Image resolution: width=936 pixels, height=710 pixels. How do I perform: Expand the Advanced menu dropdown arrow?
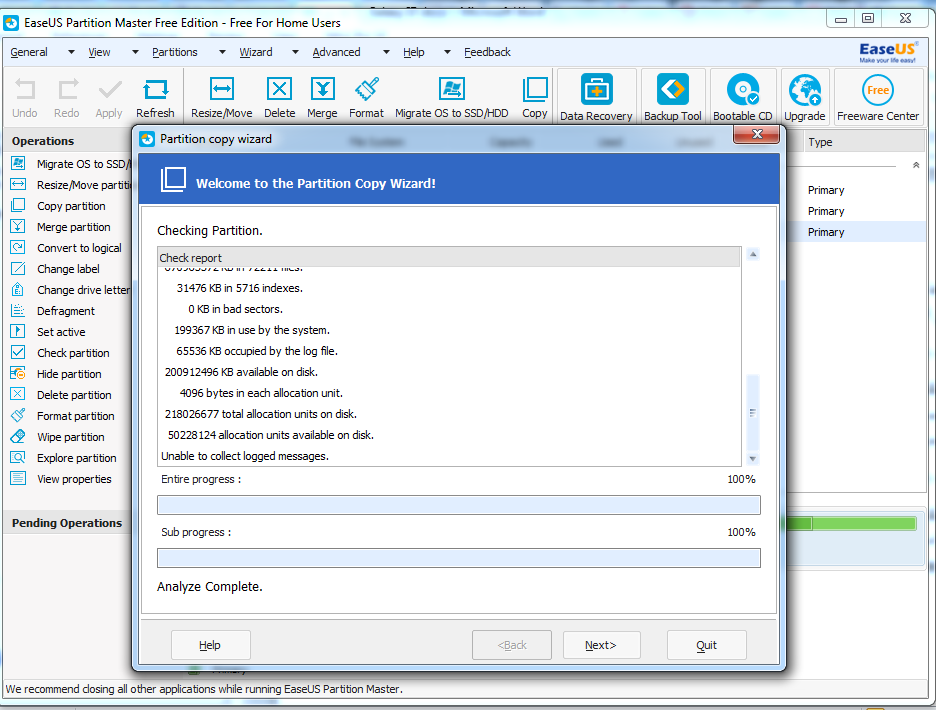[x=386, y=52]
